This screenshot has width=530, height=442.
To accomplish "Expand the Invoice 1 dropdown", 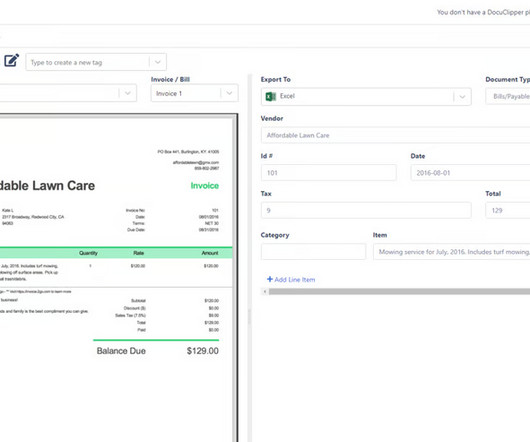I will click(229, 93).
